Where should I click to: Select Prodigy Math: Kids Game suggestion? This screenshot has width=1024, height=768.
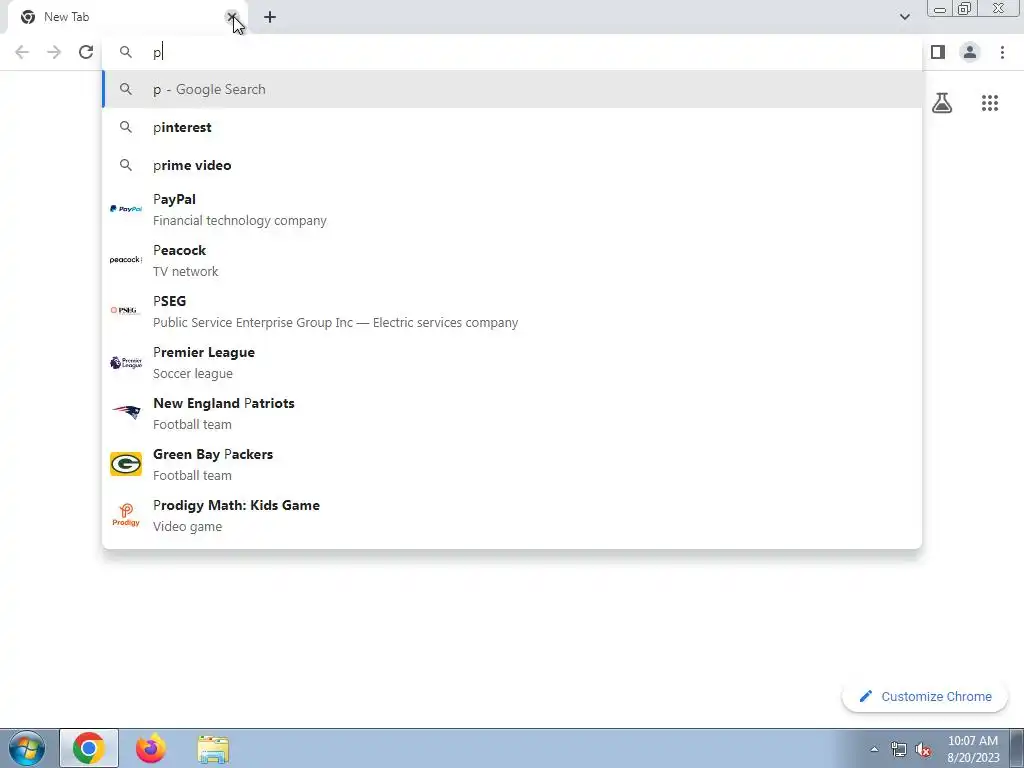click(x=512, y=515)
